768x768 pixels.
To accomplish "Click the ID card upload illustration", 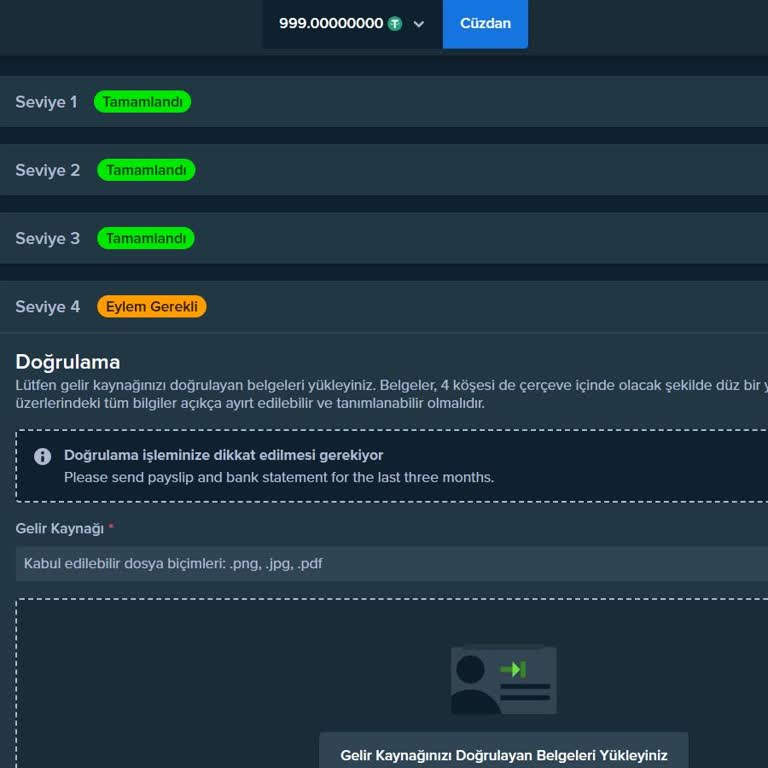I will pyautogui.click(x=503, y=680).
